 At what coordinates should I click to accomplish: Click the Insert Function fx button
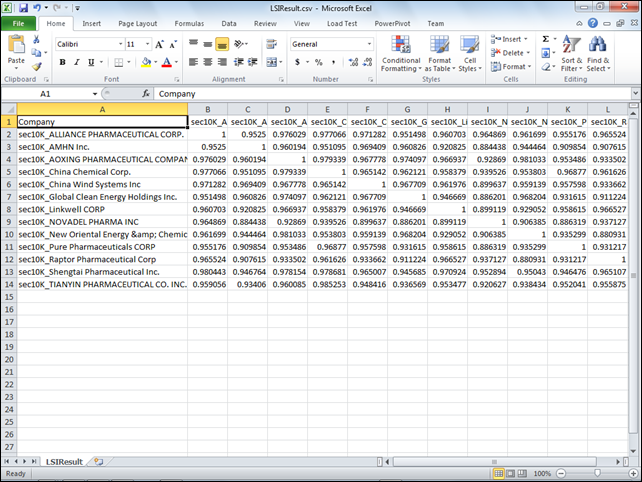(146, 94)
